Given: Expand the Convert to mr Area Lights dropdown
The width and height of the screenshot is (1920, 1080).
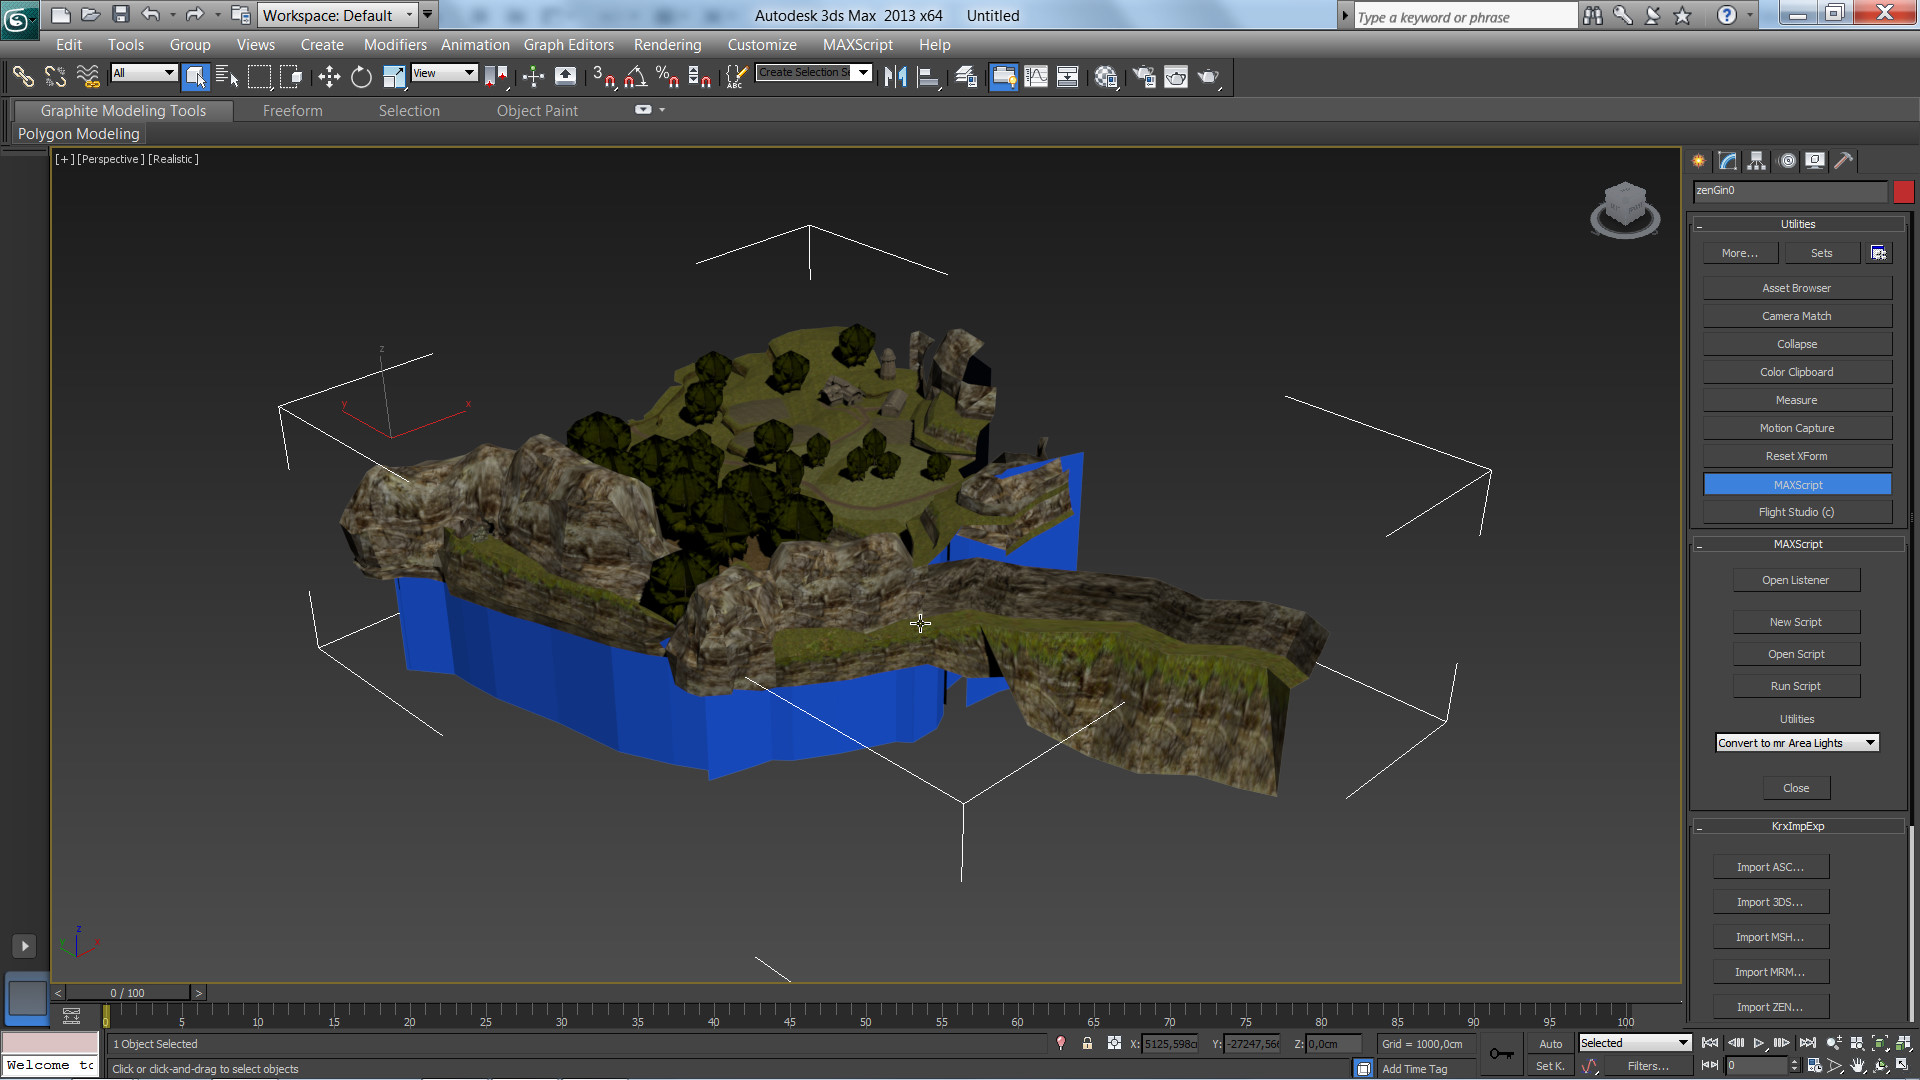Looking at the screenshot, I should coord(1869,743).
